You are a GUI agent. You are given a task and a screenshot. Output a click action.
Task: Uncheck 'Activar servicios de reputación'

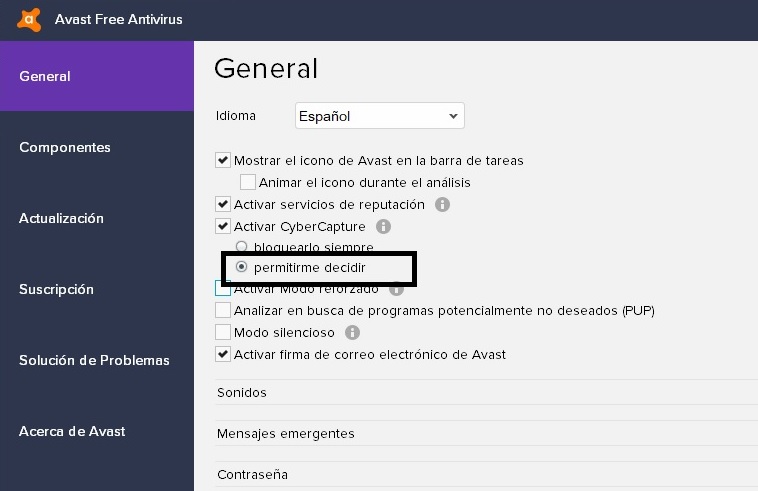223,205
